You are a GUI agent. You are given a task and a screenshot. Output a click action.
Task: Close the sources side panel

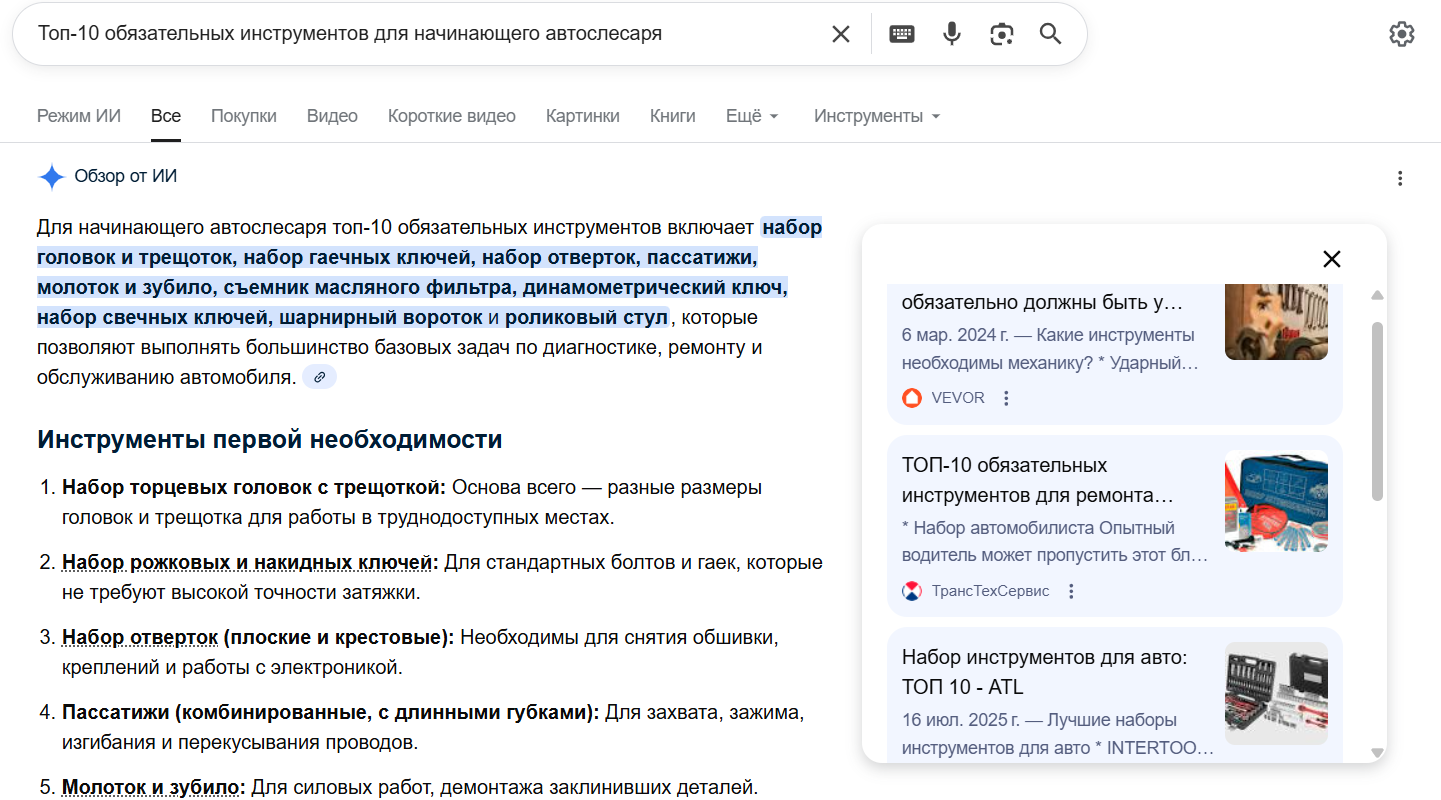(x=1332, y=259)
